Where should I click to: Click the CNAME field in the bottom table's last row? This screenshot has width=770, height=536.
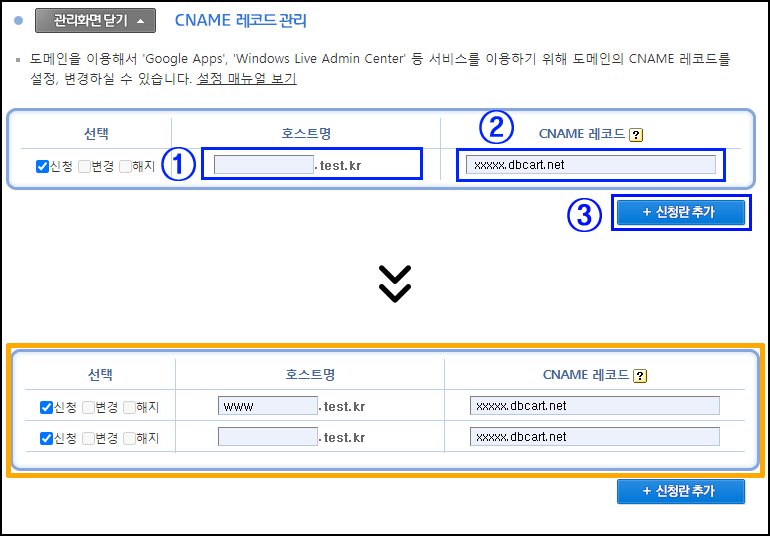(594, 437)
